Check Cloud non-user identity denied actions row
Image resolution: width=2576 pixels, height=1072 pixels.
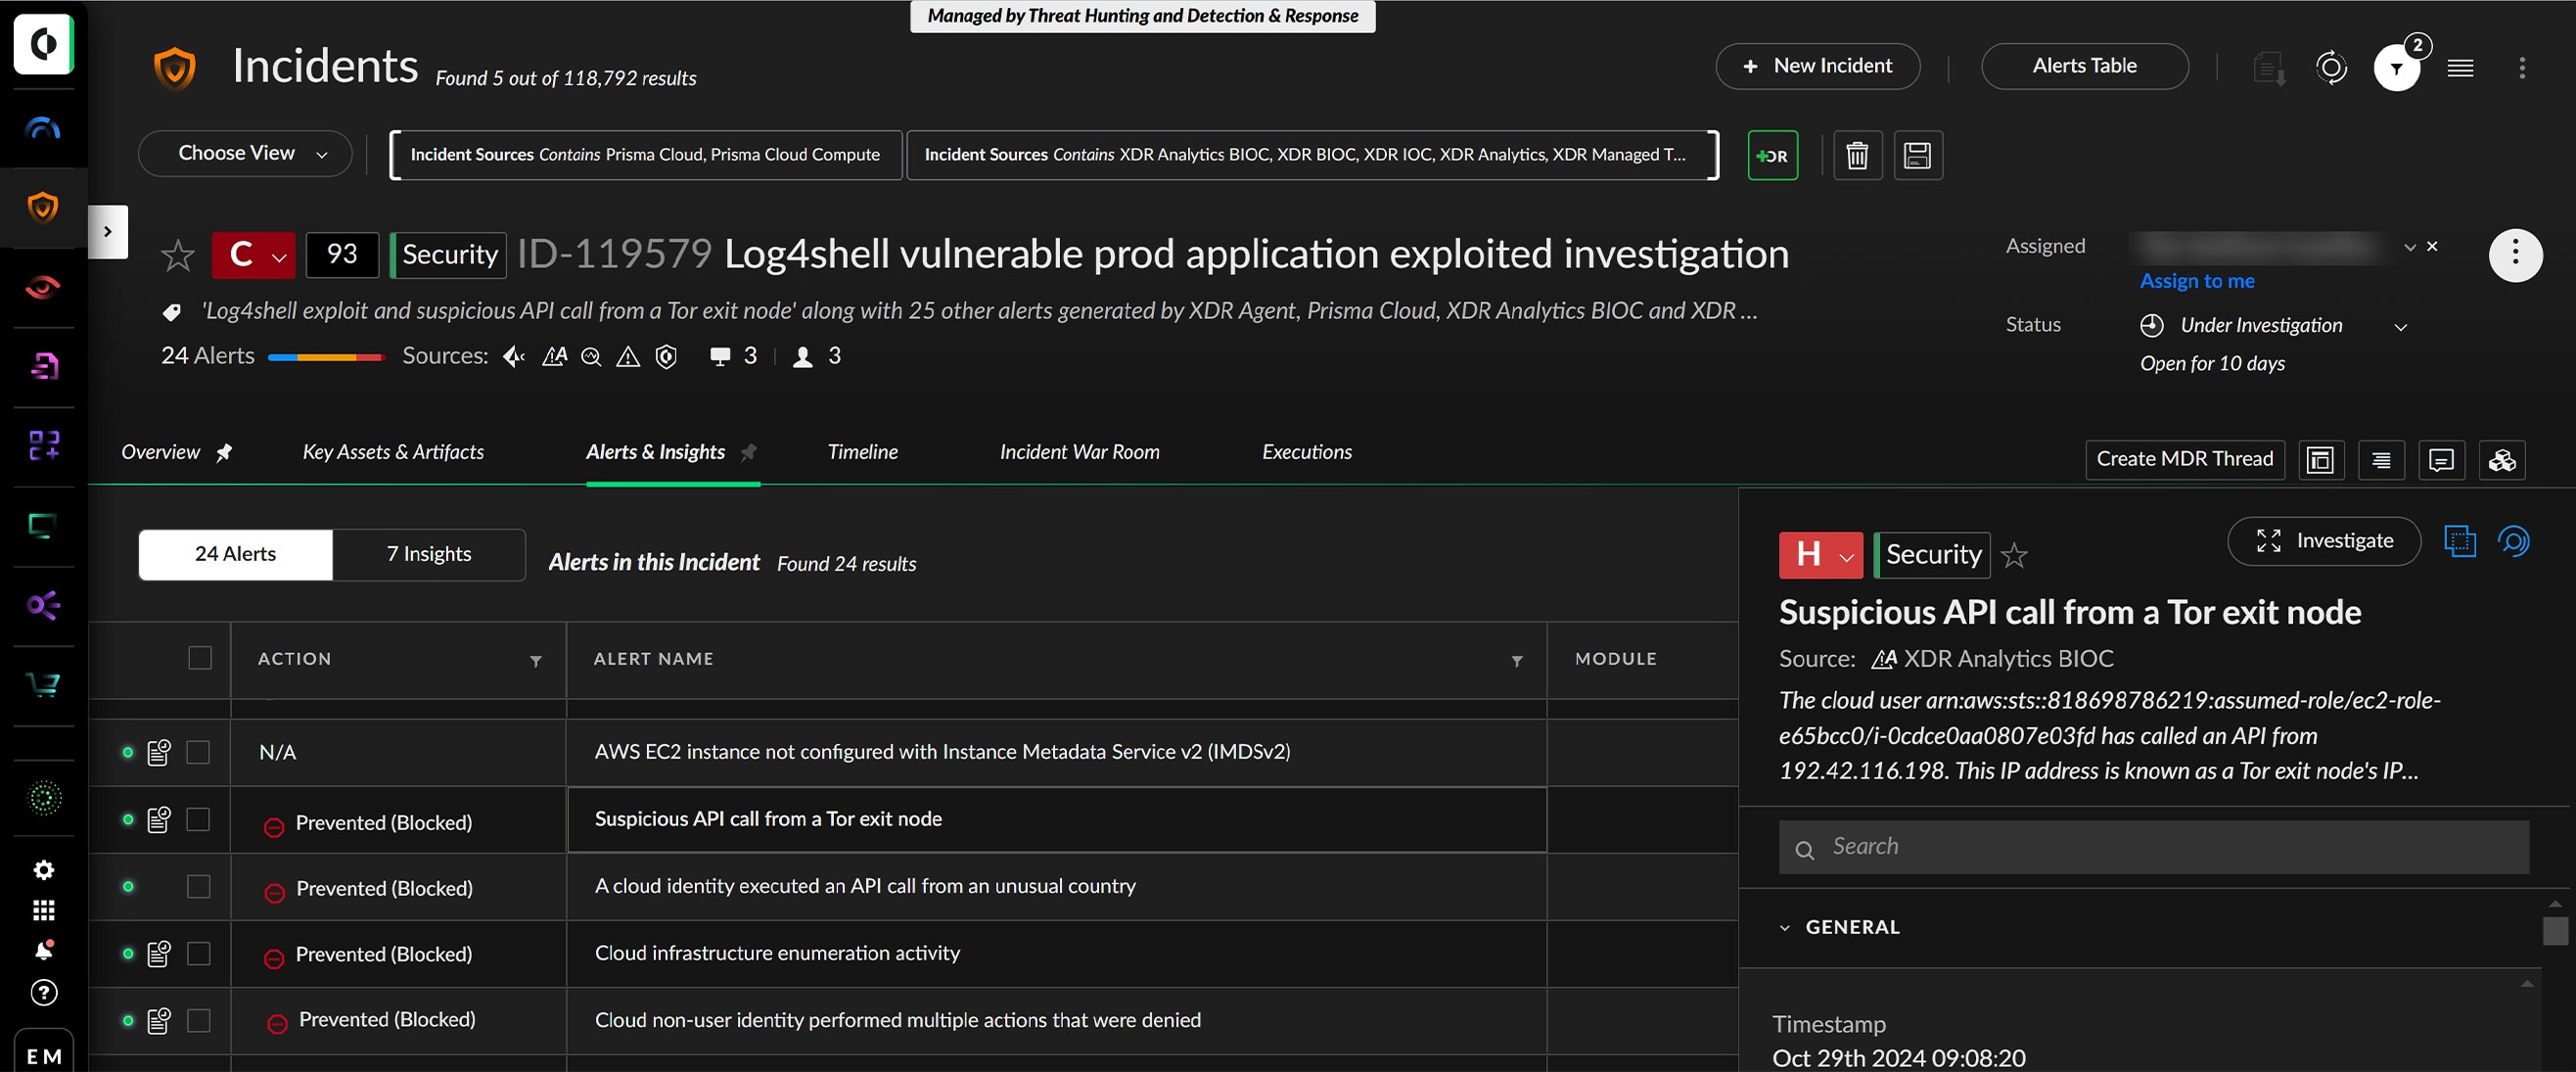[x=198, y=1020]
